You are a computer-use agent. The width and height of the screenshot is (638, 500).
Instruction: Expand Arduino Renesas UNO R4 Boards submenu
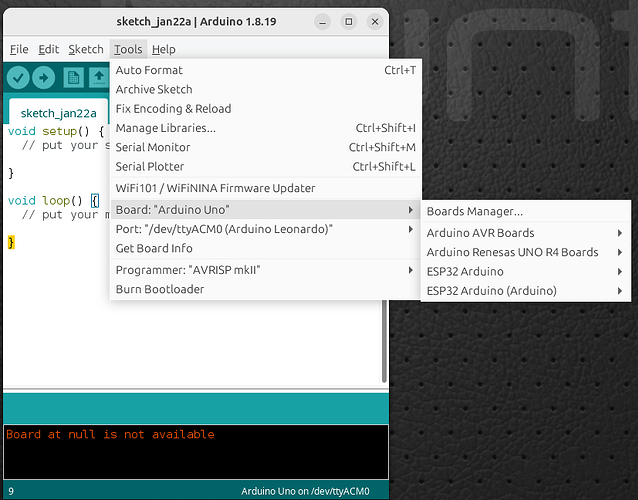pos(526,252)
